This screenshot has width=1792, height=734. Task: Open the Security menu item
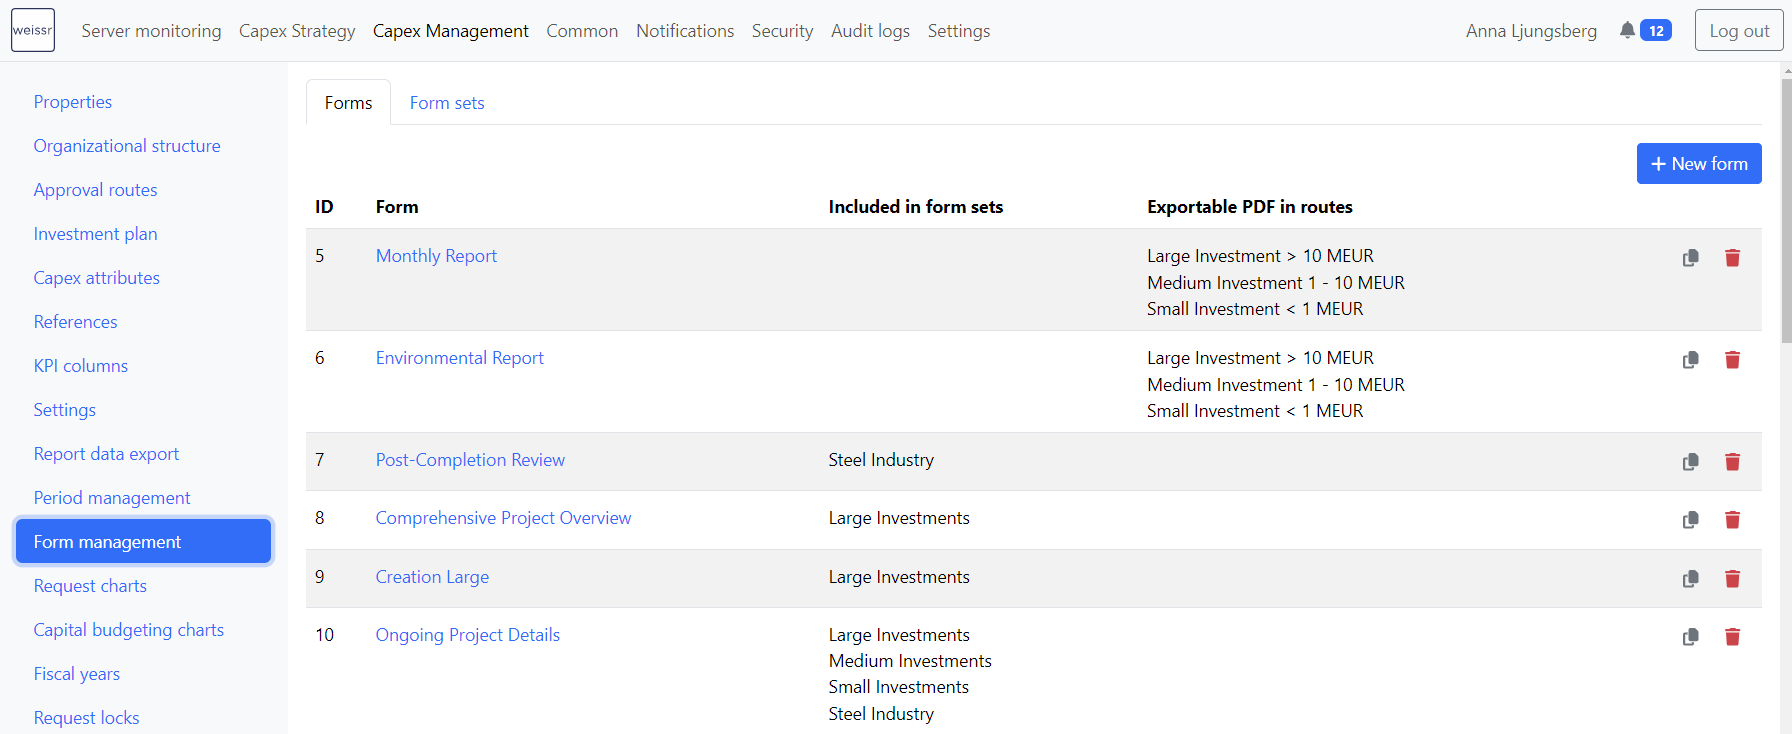pyautogui.click(x=782, y=31)
